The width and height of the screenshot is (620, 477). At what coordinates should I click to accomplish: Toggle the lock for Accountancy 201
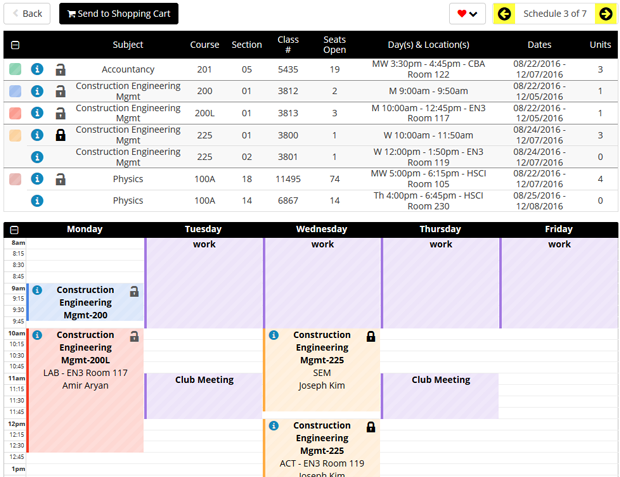(x=60, y=70)
